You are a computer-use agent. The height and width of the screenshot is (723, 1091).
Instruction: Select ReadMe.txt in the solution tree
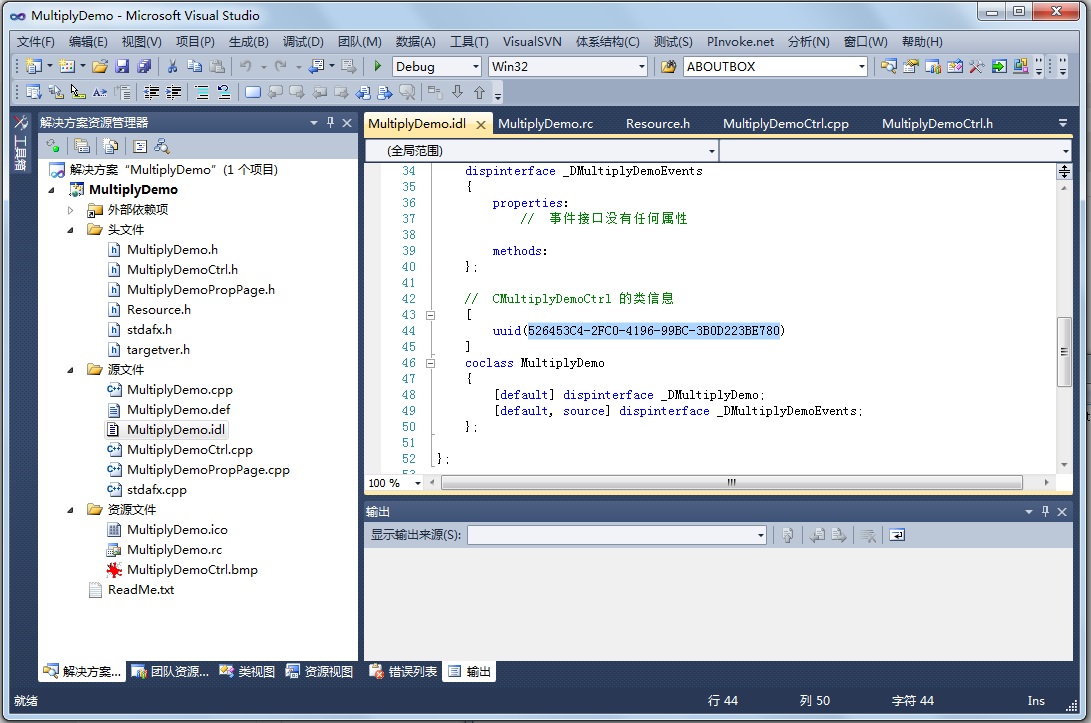click(x=141, y=590)
